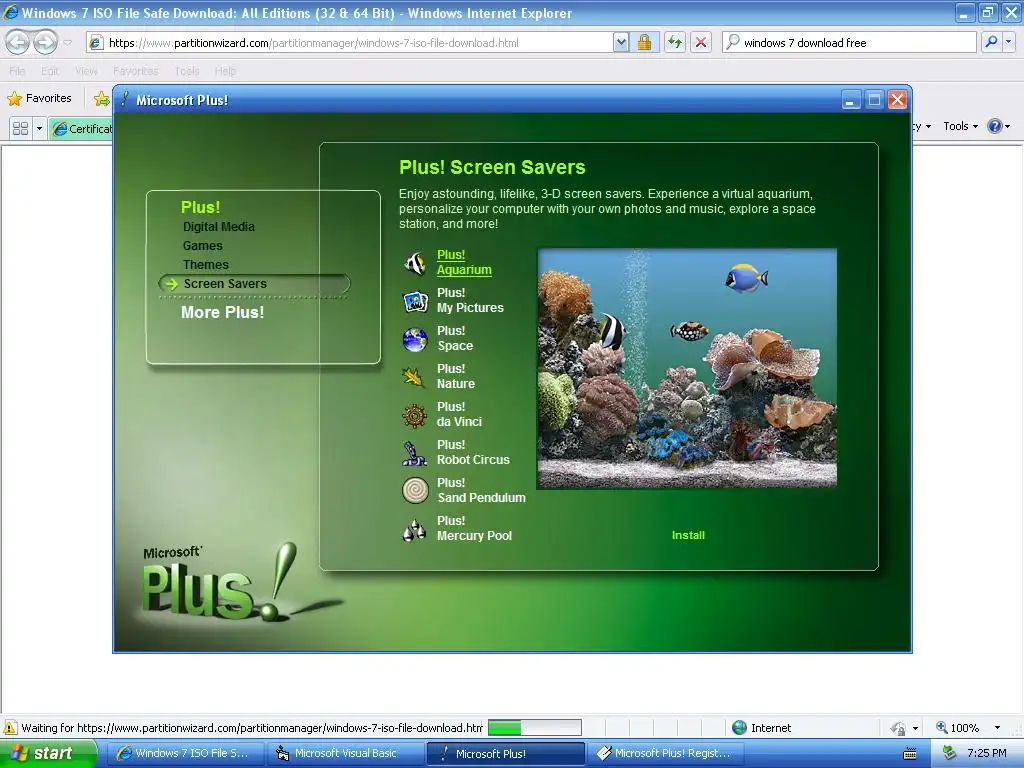Click the page loading progress bar
This screenshot has height=768, width=1024.
coord(535,728)
